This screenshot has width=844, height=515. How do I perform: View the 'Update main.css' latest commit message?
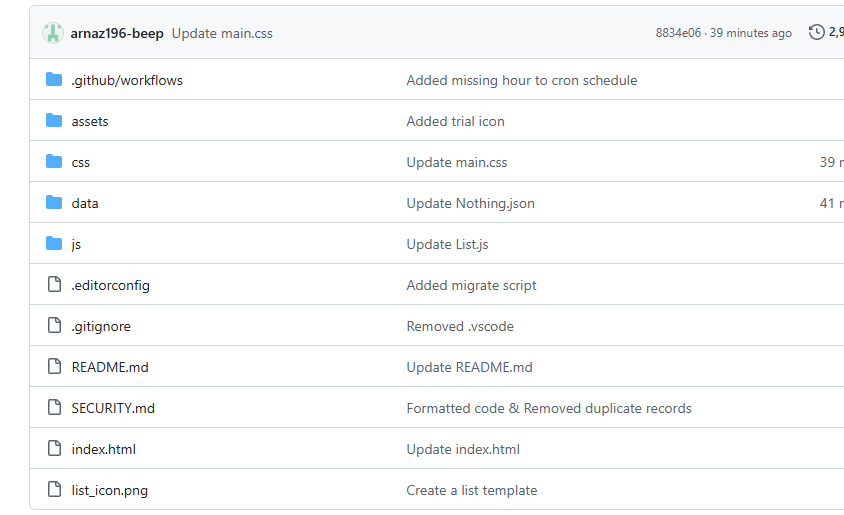(222, 33)
